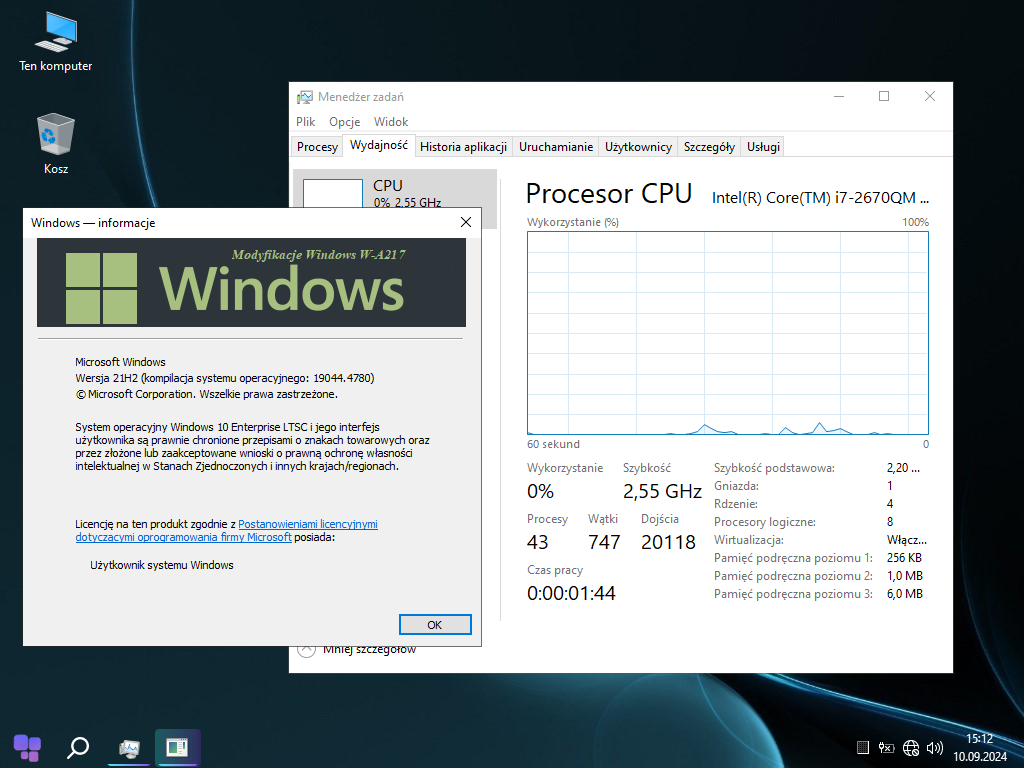The width and height of the screenshot is (1024, 768).
Task: Go to the Historia aplikacji tab
Action: 463,147
